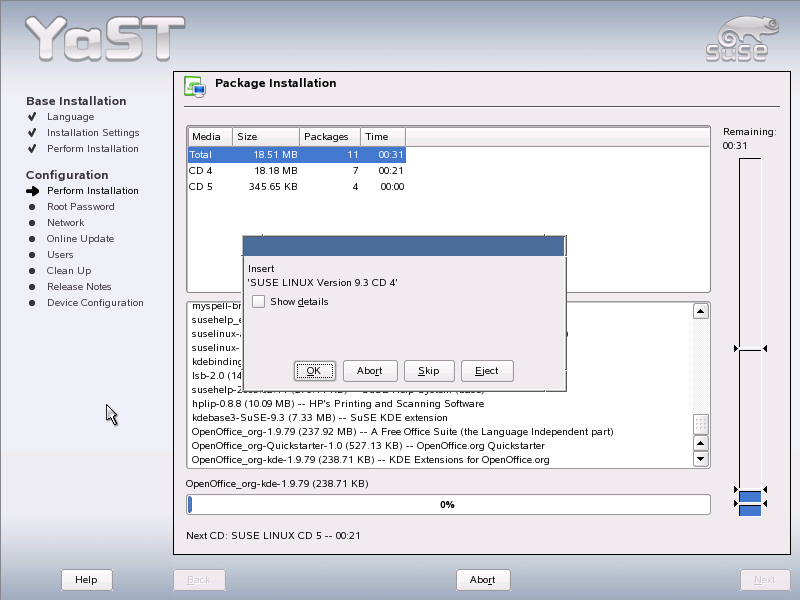Screen dimensions: 800x600
Task: Click the Network step in the sidebar
Action: (x=65, y=222)
